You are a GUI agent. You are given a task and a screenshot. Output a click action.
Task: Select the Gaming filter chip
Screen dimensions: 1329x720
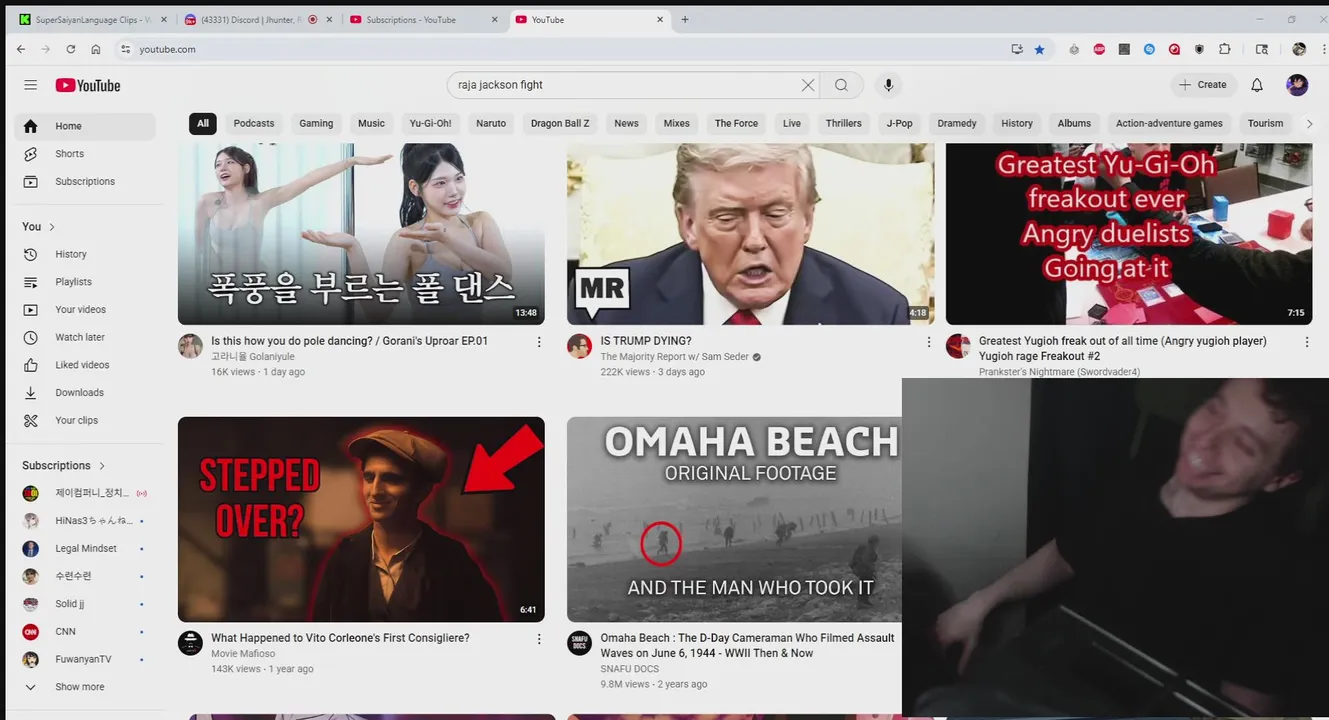click(x=316, y=124)
